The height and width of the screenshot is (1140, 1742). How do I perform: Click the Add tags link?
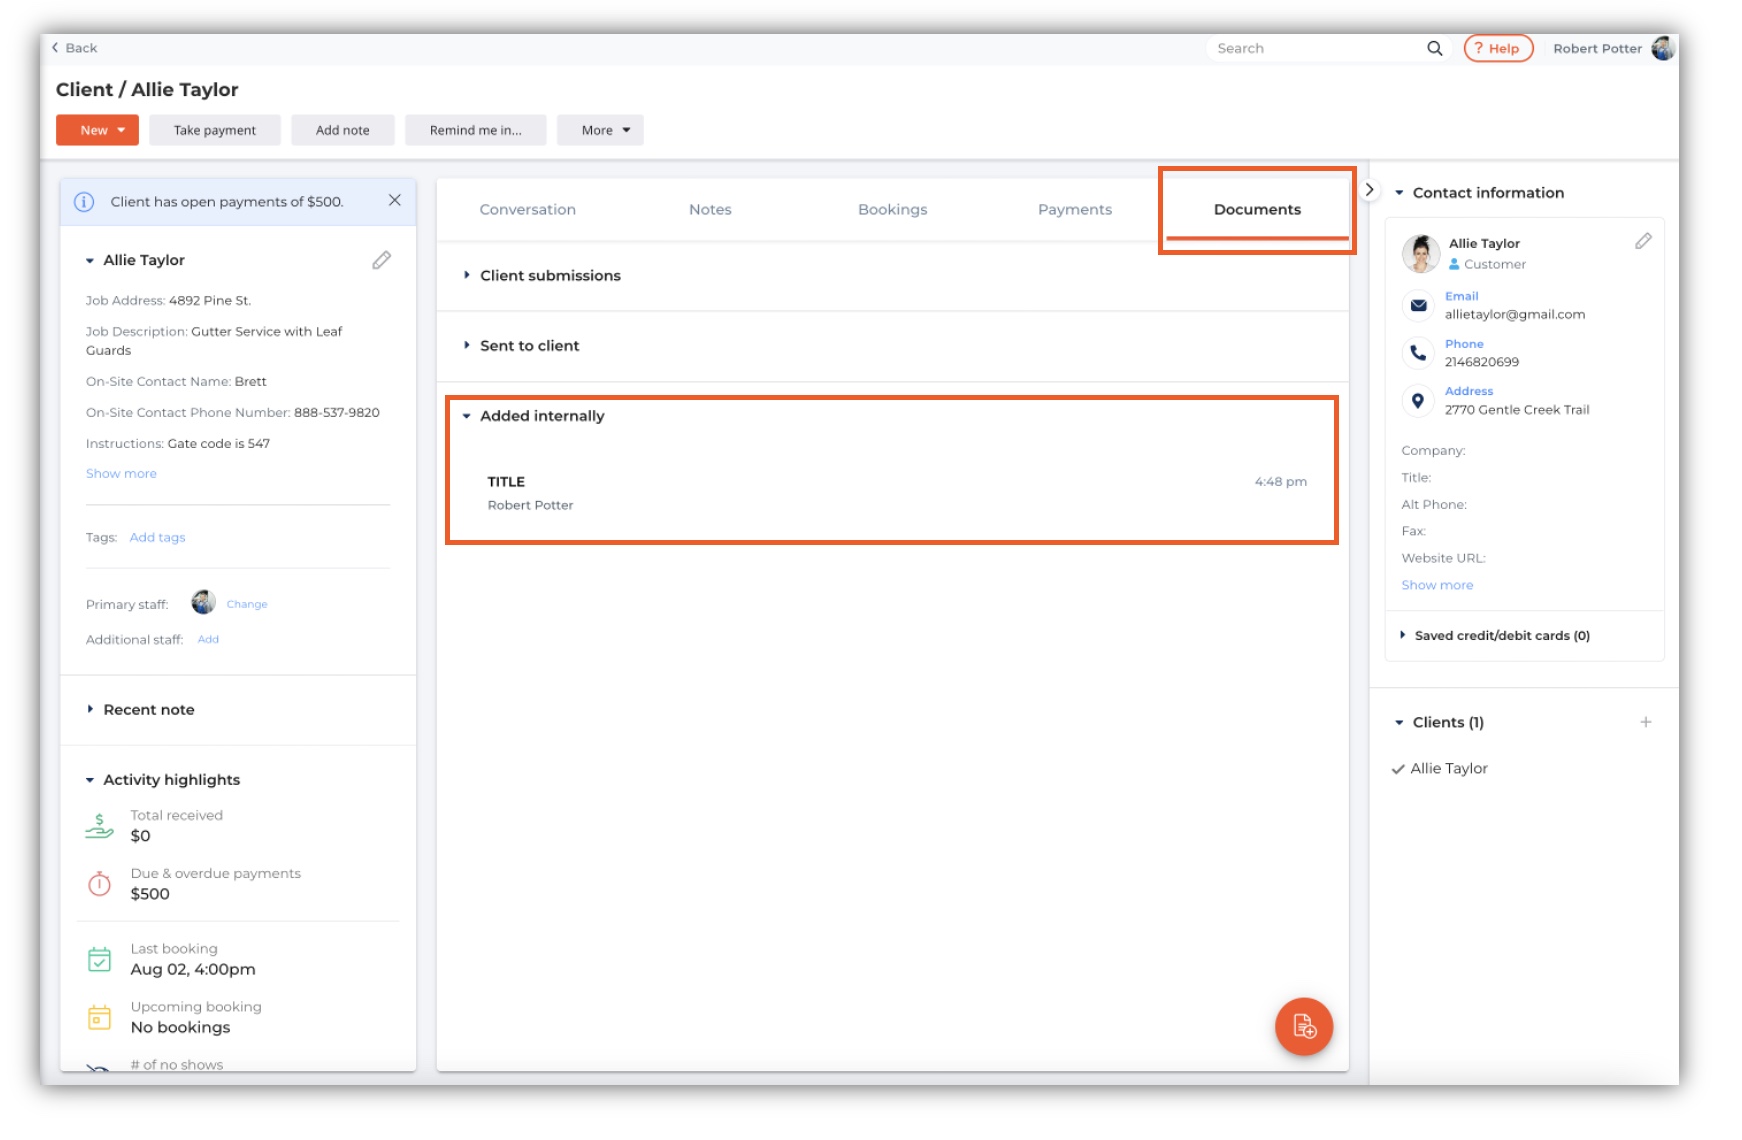point(157,537)
